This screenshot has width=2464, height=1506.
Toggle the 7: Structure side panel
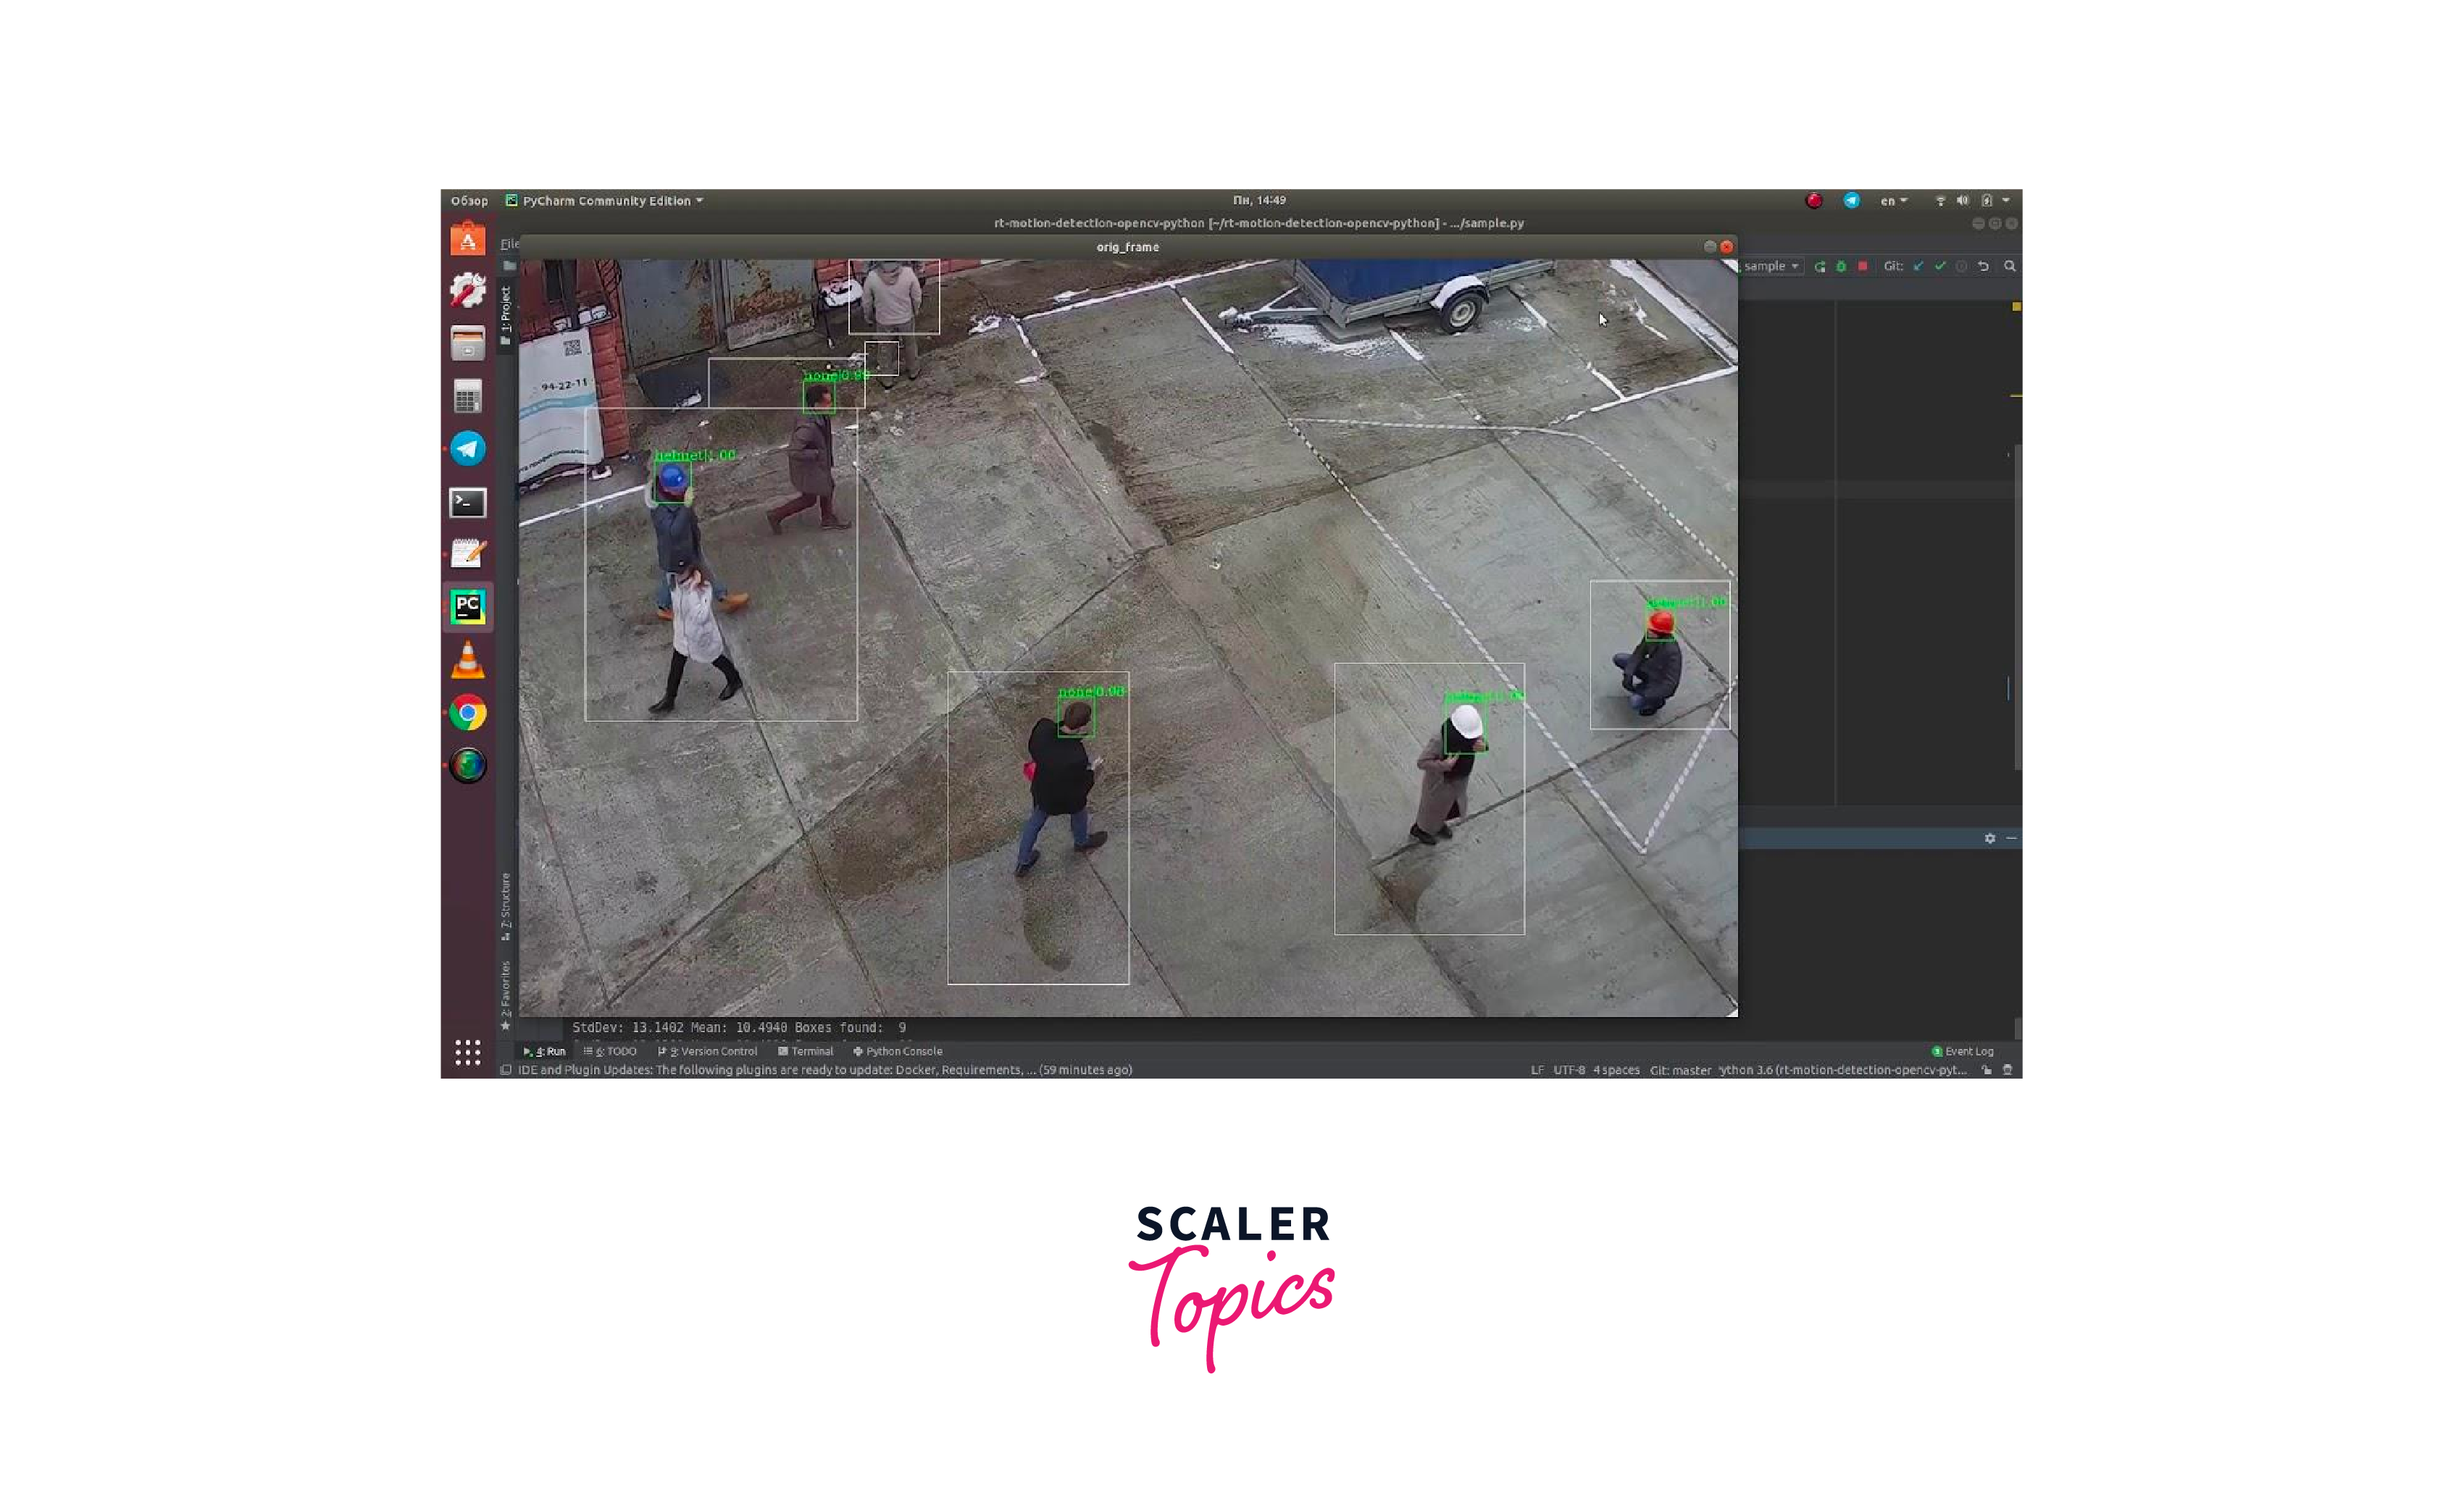pos(506,905)
